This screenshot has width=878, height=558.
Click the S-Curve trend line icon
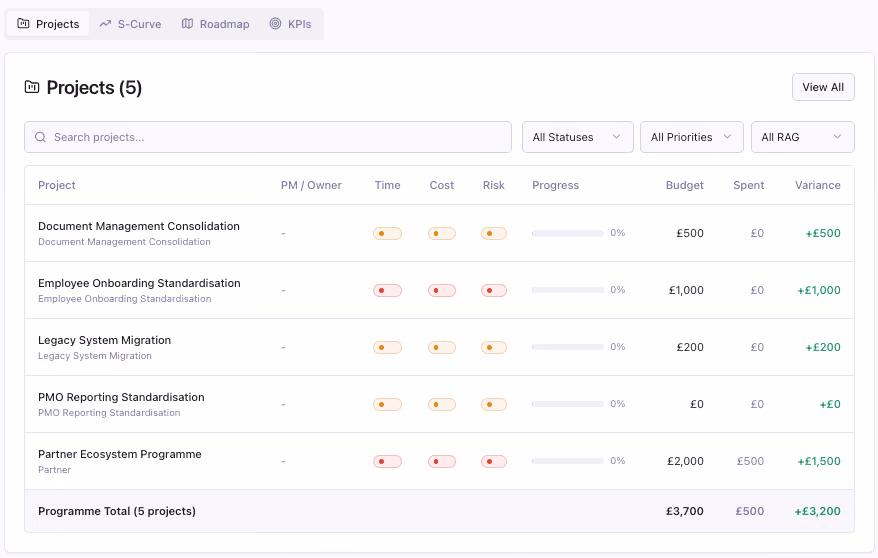(x=105, y=24)
